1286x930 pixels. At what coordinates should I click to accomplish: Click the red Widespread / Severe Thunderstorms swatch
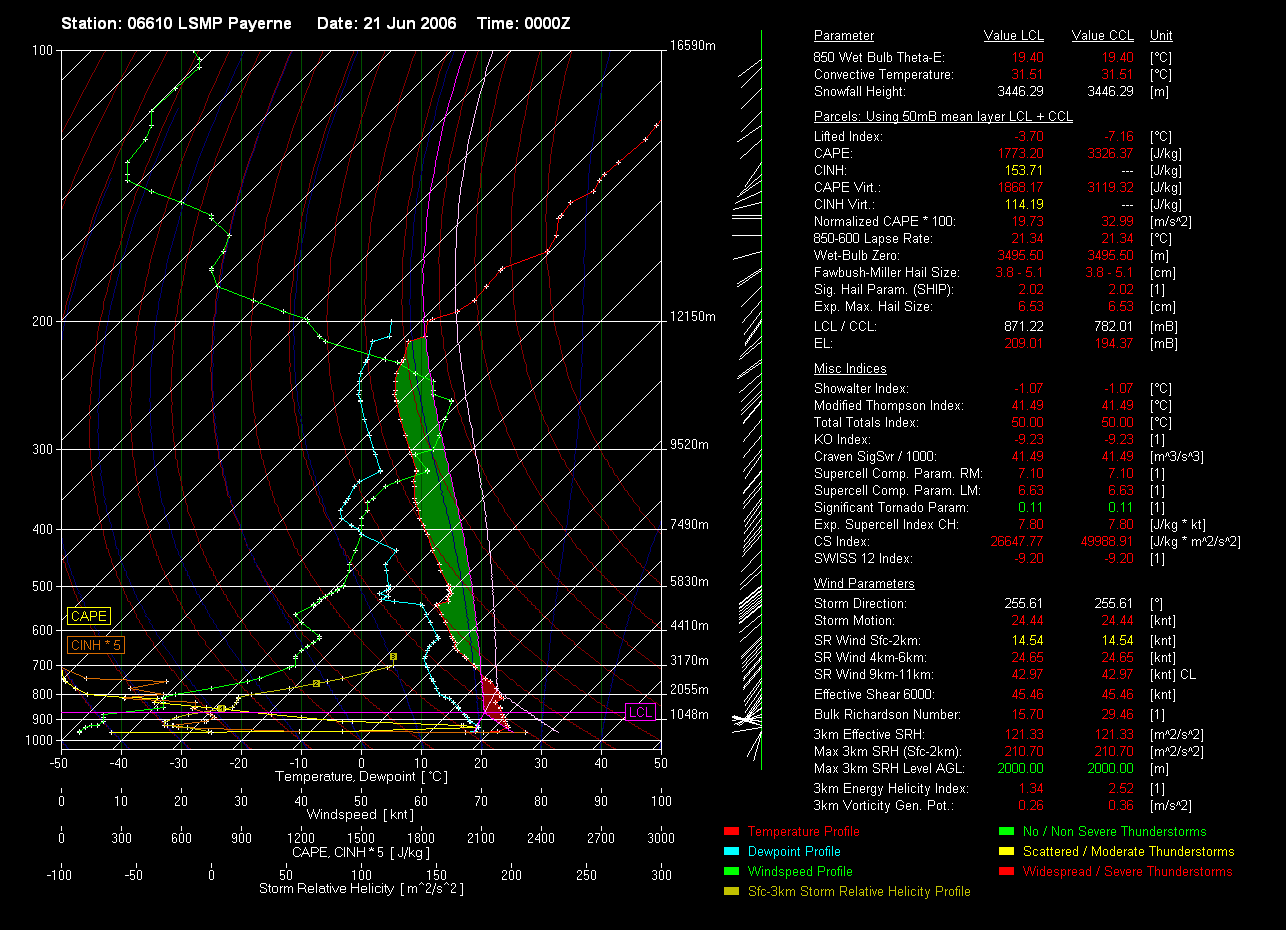[1005, 871]
